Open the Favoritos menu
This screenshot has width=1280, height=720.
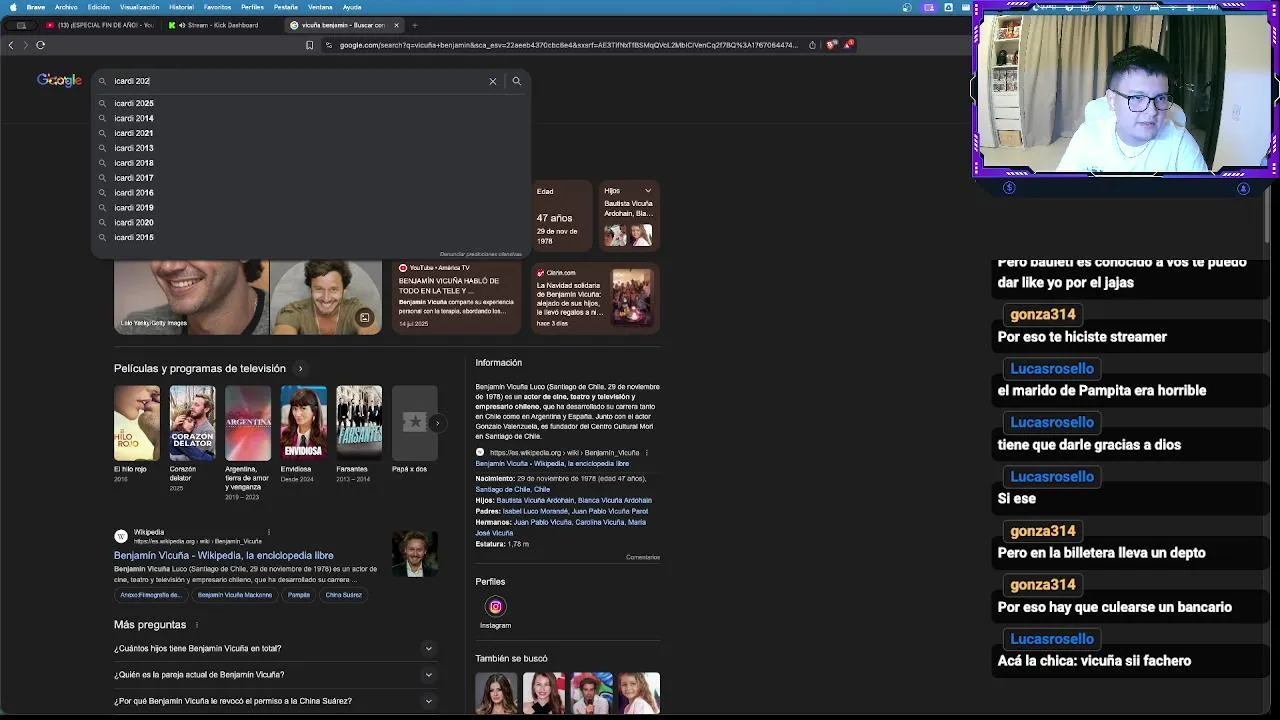point(217,7)
